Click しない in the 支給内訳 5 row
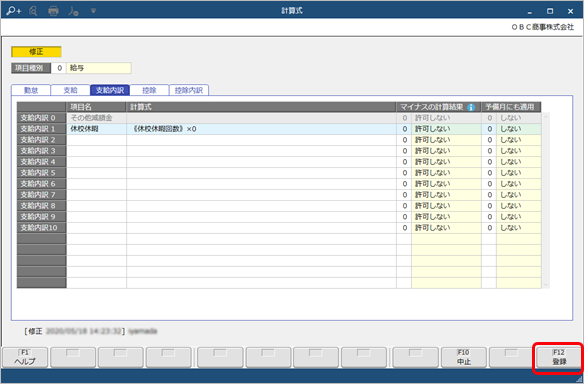Image resolution: width=584 pixels, height=384 pixels. point(518,173)
